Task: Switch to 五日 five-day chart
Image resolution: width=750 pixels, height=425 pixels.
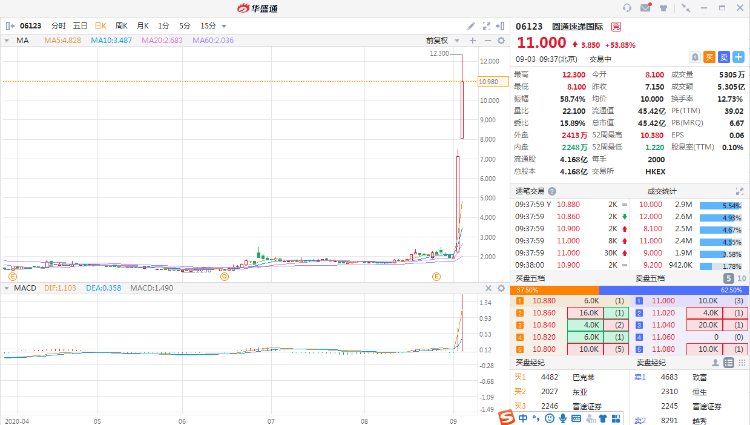Action: (80, 26)
